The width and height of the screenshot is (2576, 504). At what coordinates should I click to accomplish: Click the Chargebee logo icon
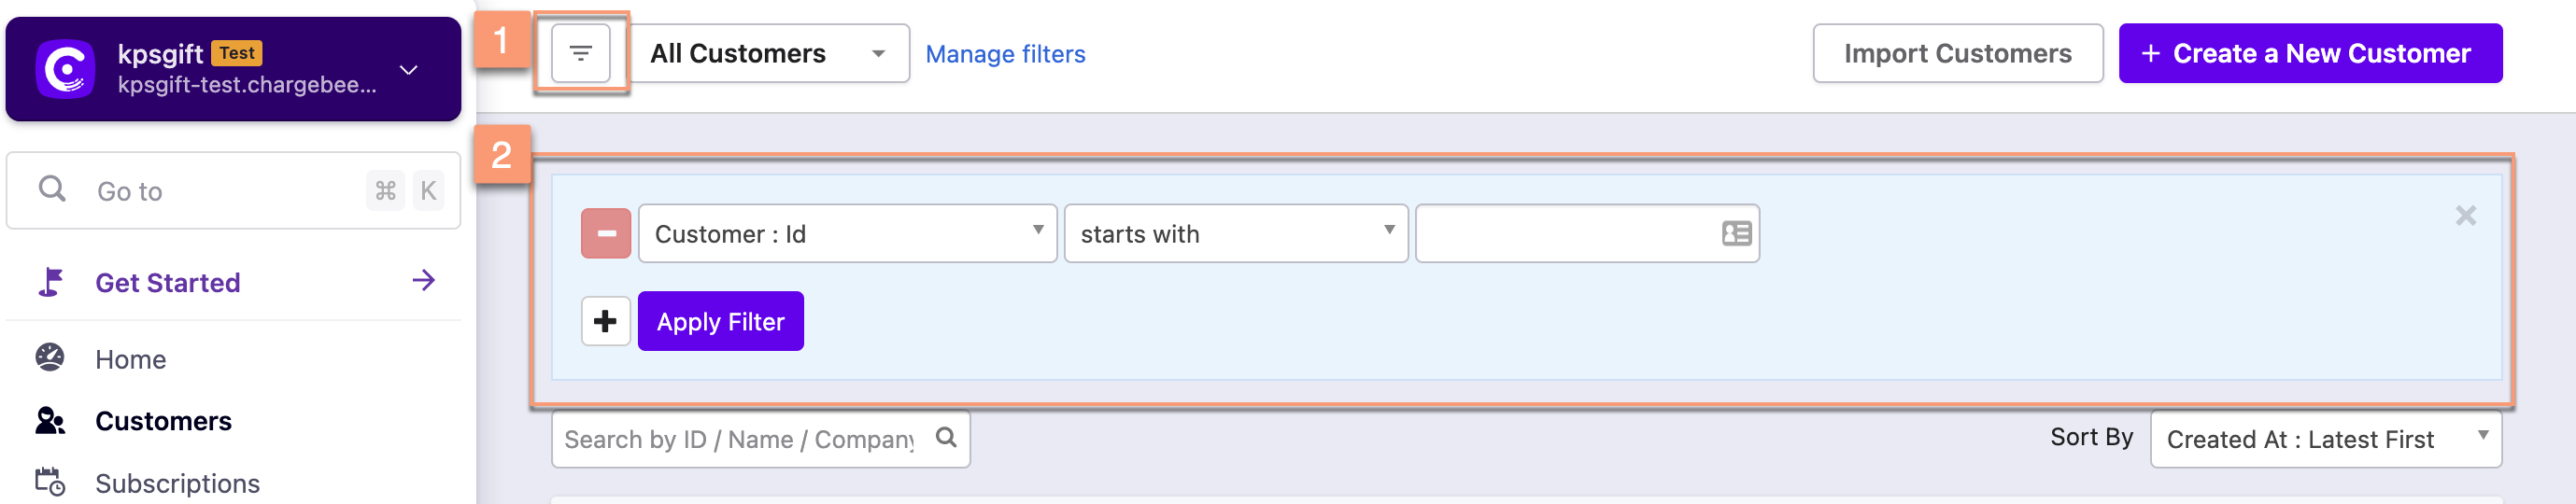pyautogui.click(x=65, y=69)
